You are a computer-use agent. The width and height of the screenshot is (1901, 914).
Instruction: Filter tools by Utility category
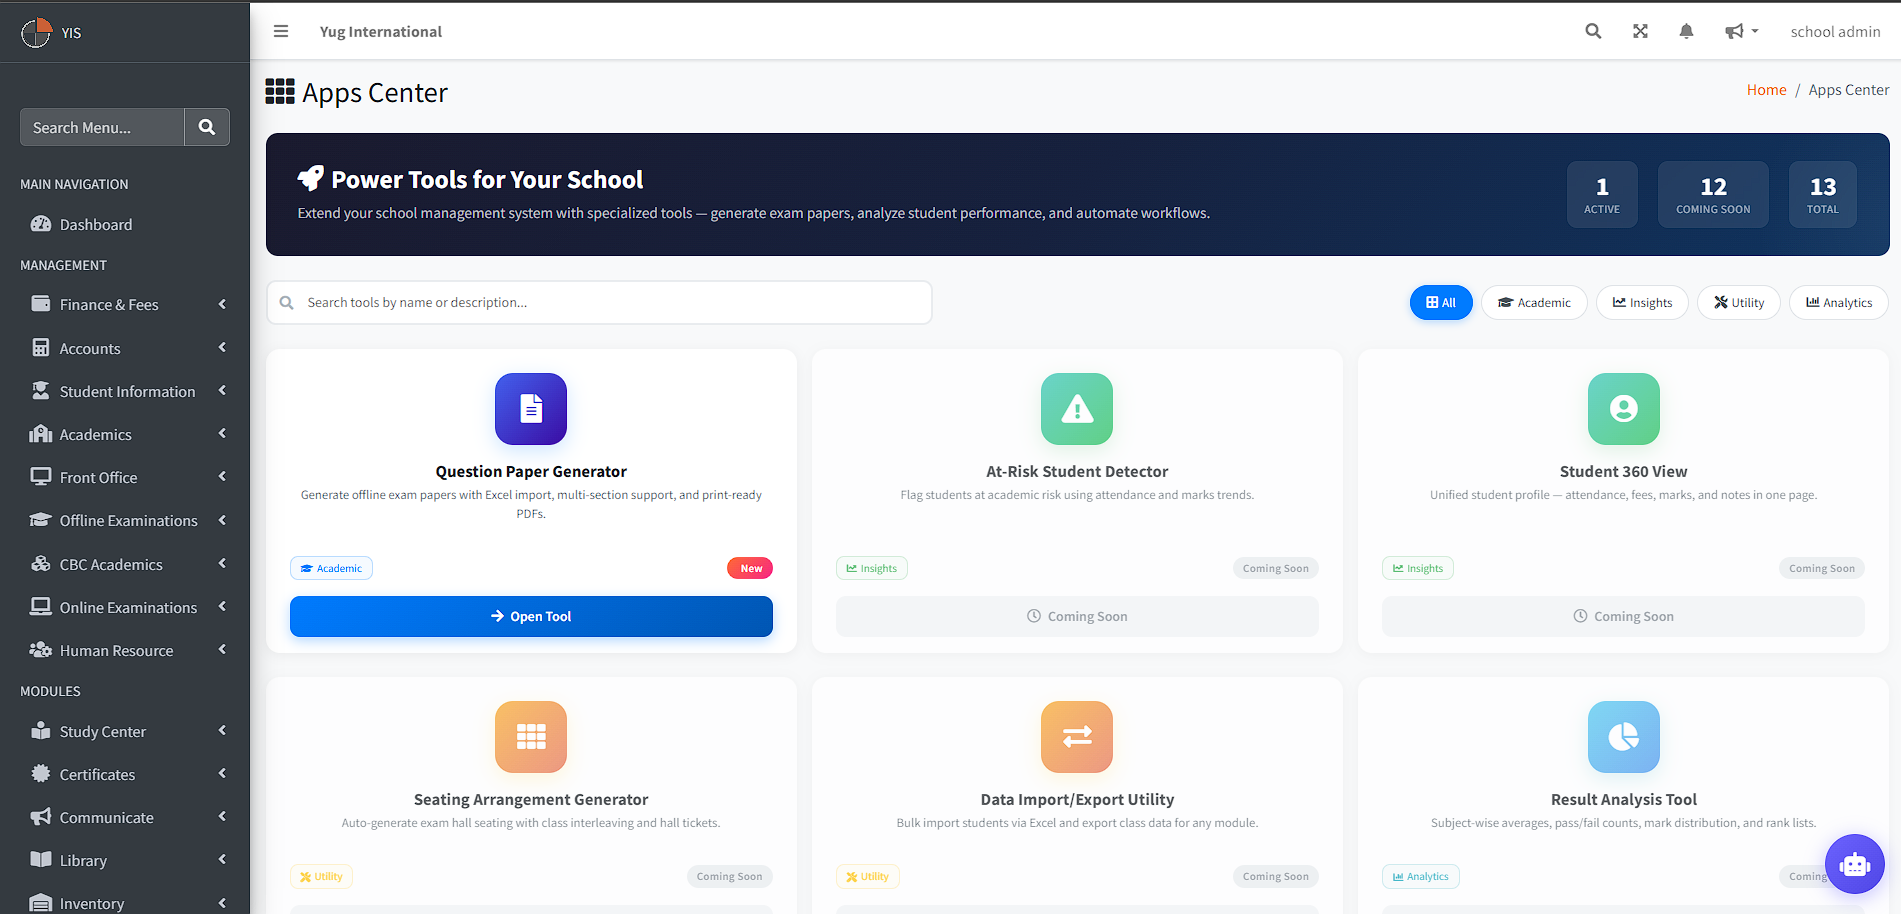pyautogui.click(x=1738, y=303)
